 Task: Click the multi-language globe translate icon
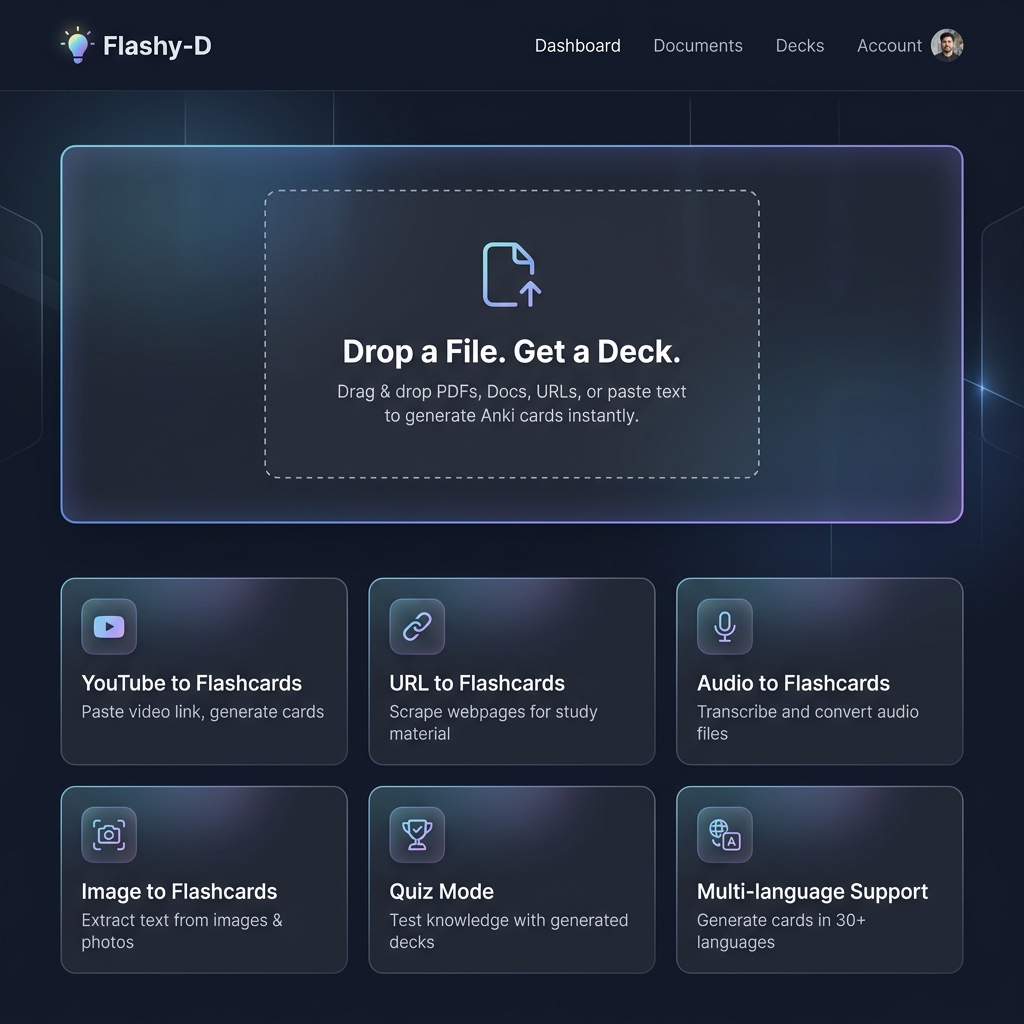(x=725, y=835)
